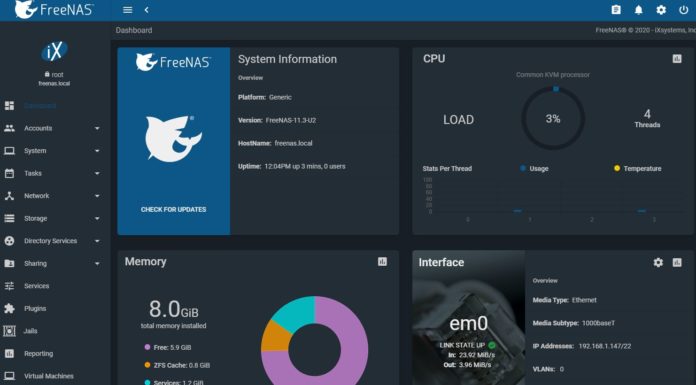Open CPU reports with the chart icon

(677, 59)
